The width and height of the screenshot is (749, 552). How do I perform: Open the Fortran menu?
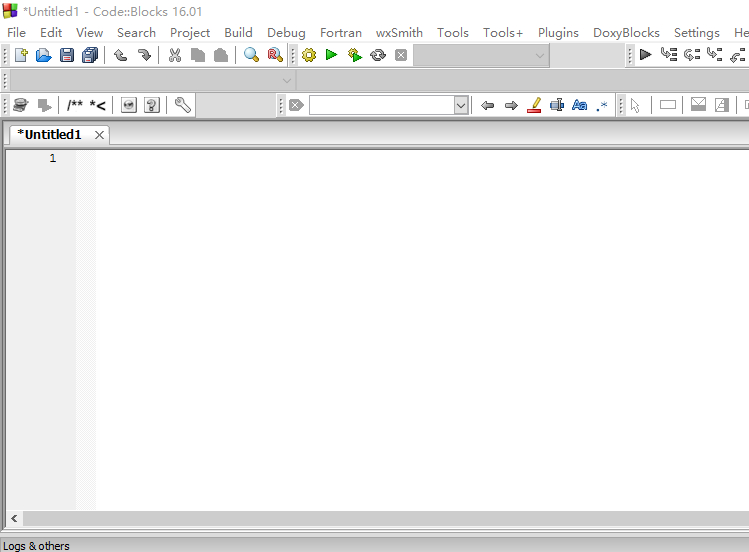point(341,32)
